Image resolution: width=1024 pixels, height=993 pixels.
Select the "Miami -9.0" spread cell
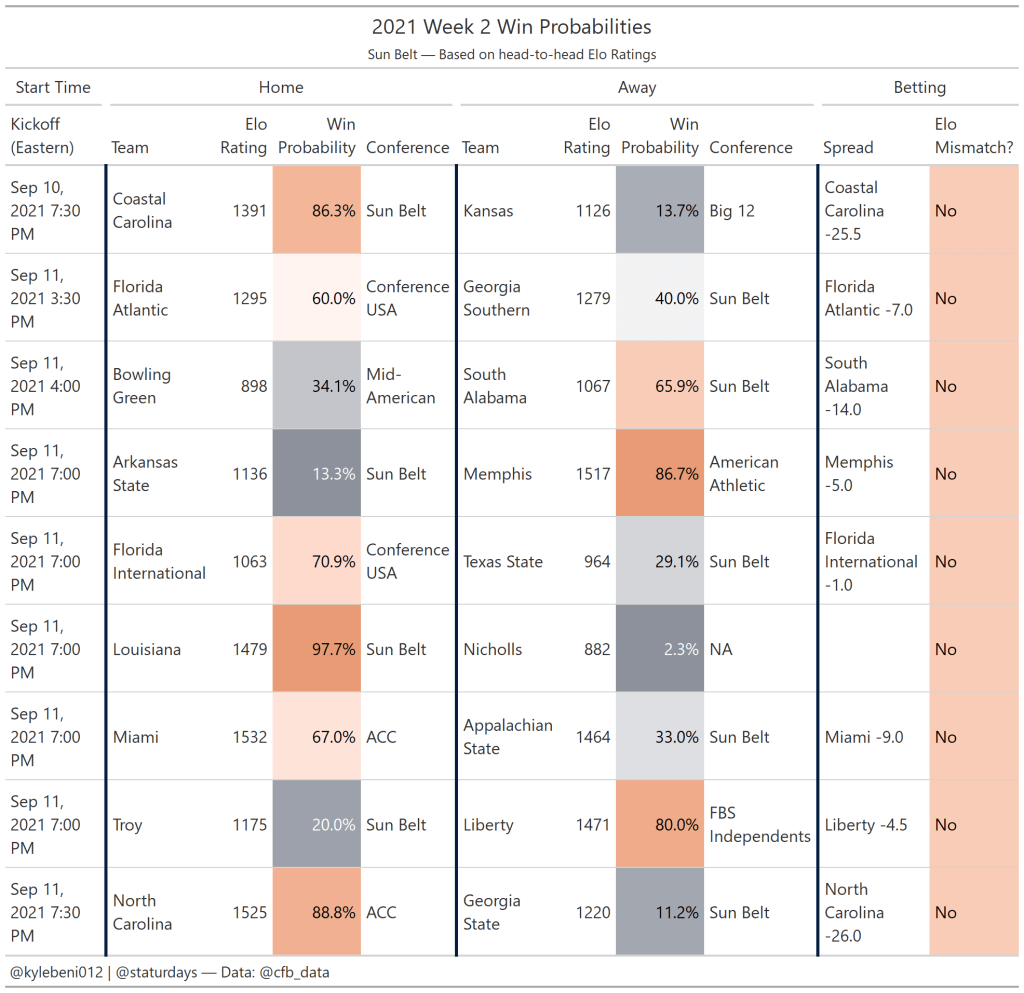864,737
